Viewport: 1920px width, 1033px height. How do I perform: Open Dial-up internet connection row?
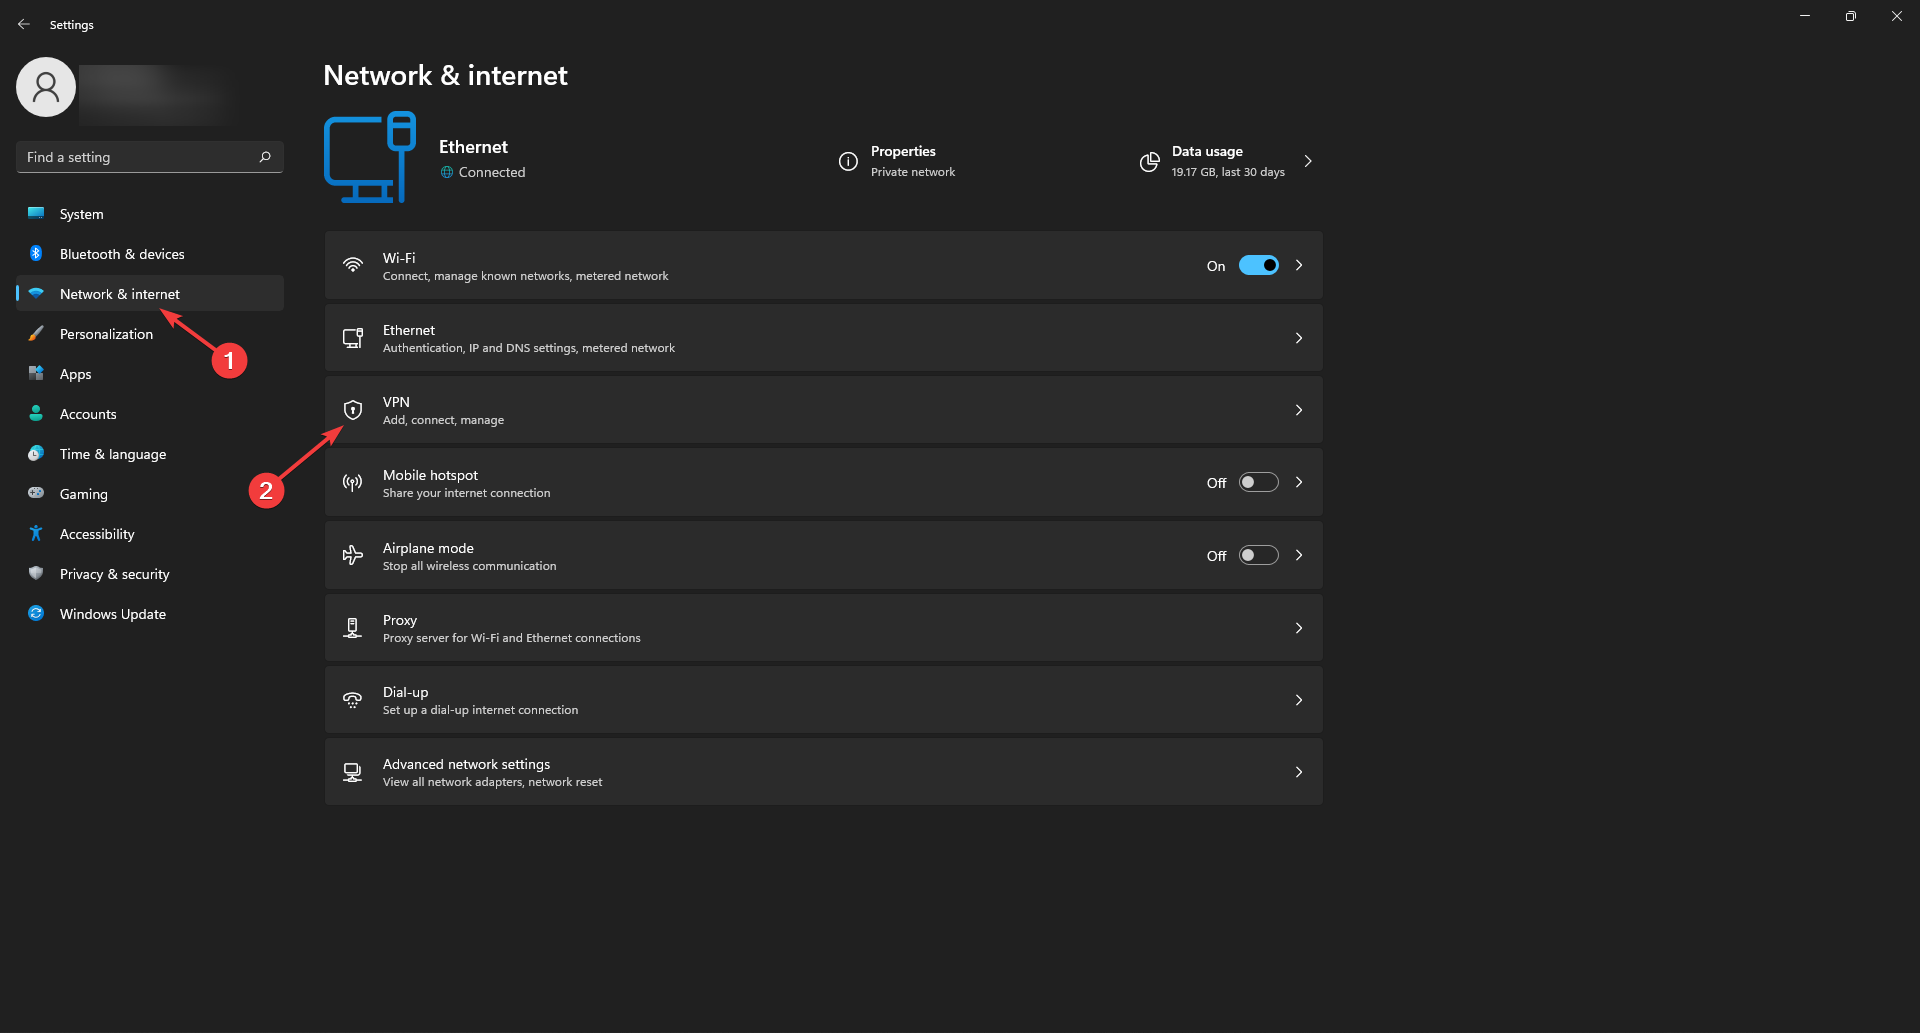824,700
